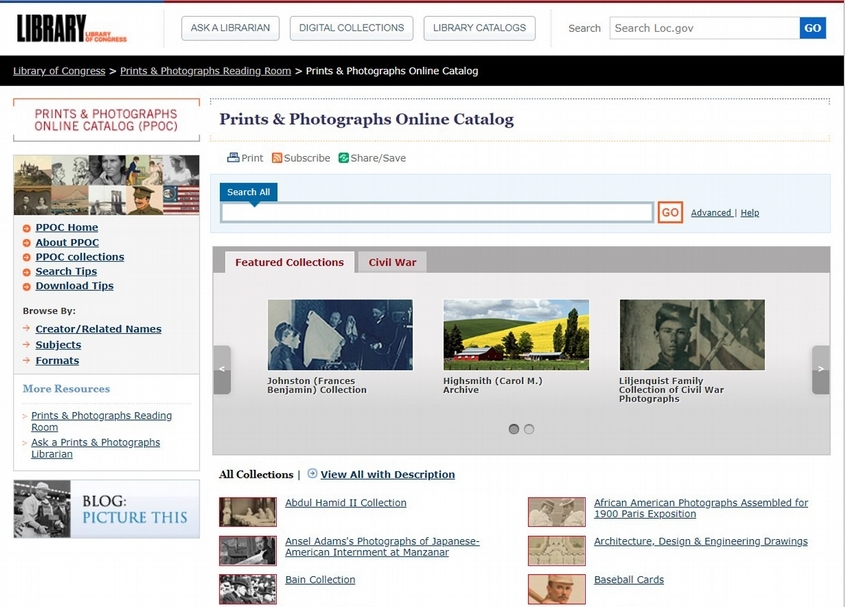Open Digital Collections
The image size is (845, 607).
coord(351,28)
